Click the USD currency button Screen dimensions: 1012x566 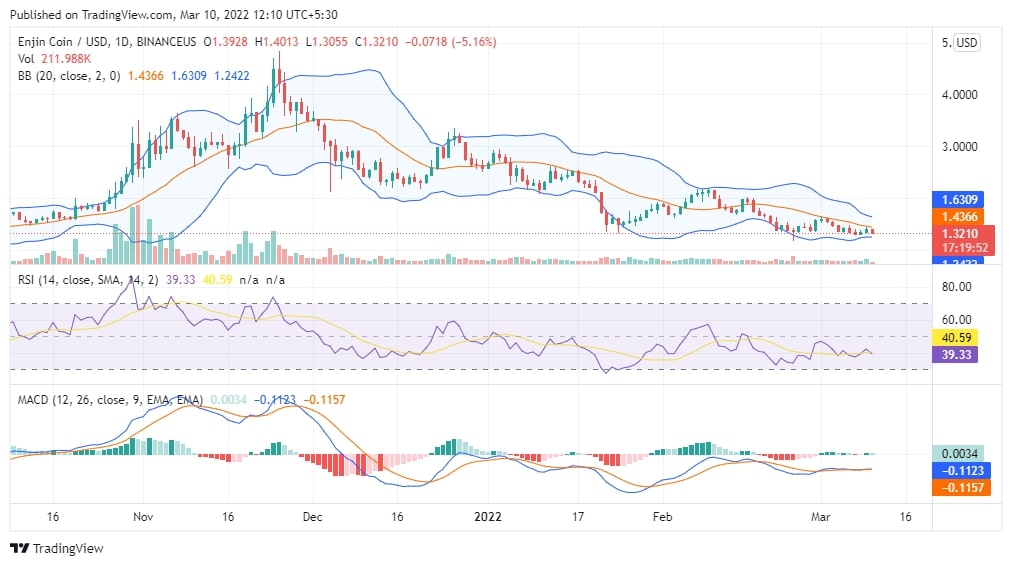pos(966,43)
